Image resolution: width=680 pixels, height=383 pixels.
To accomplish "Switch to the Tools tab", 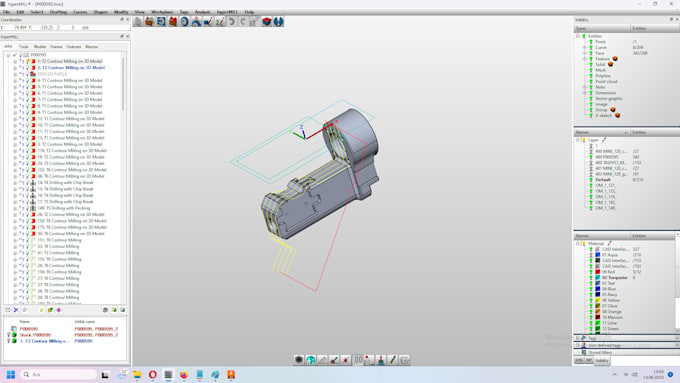I will click(24, 46).
